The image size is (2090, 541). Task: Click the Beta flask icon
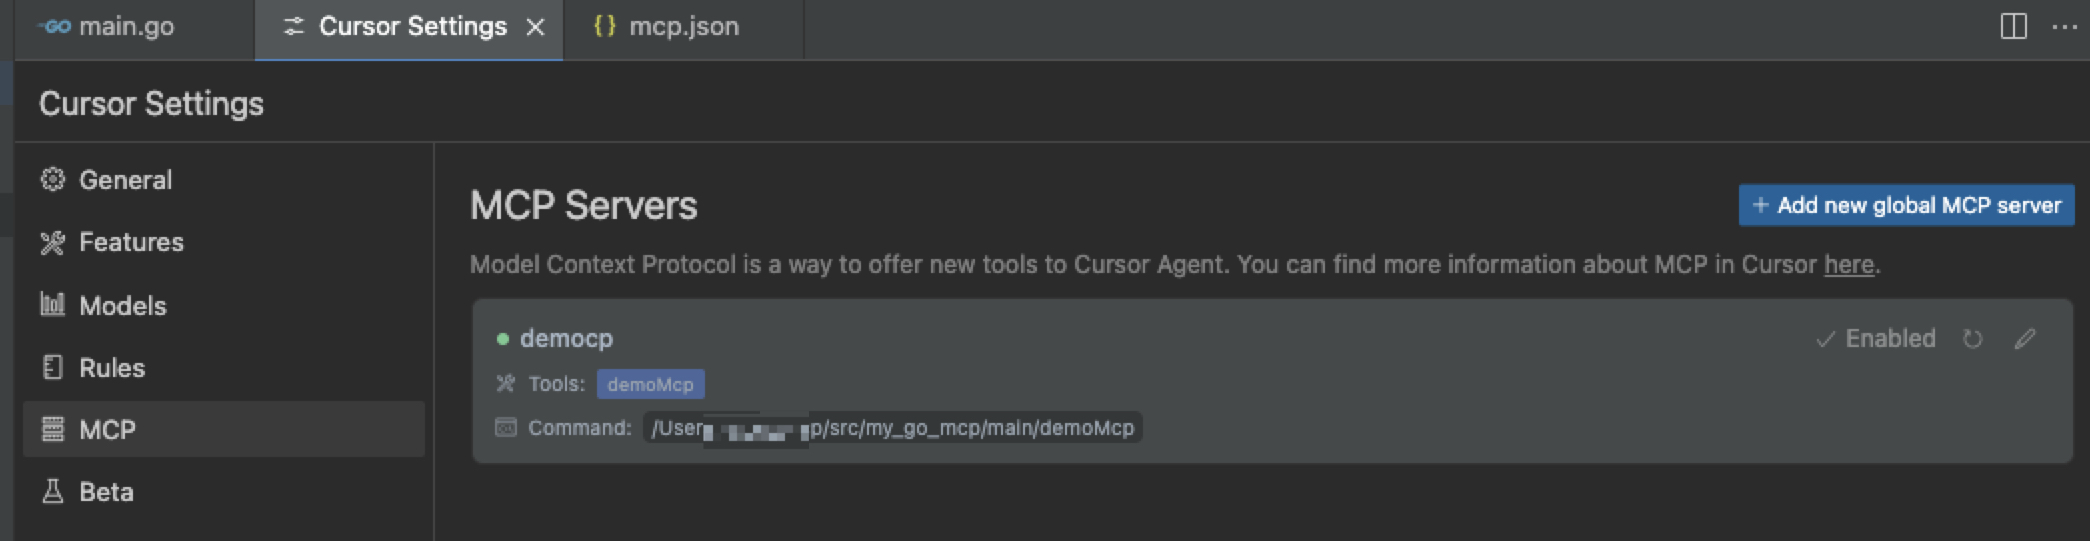tap(52, 491)
